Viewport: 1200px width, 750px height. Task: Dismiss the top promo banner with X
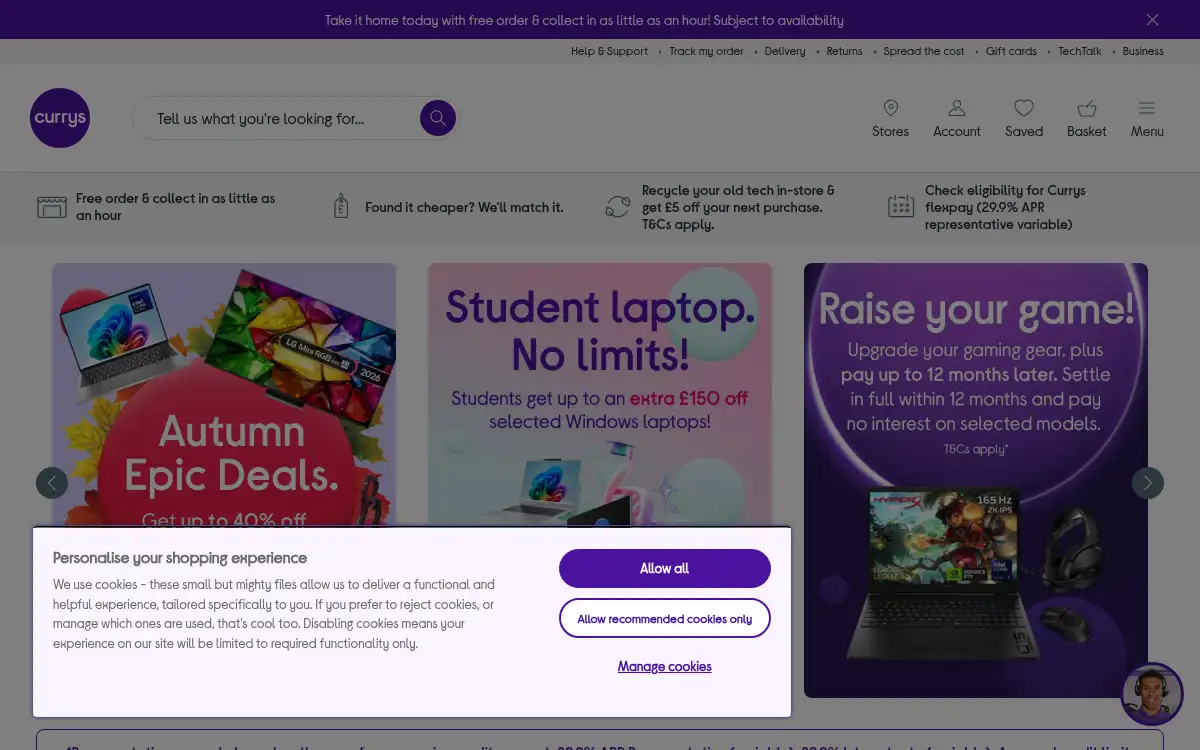point(1152,20)
